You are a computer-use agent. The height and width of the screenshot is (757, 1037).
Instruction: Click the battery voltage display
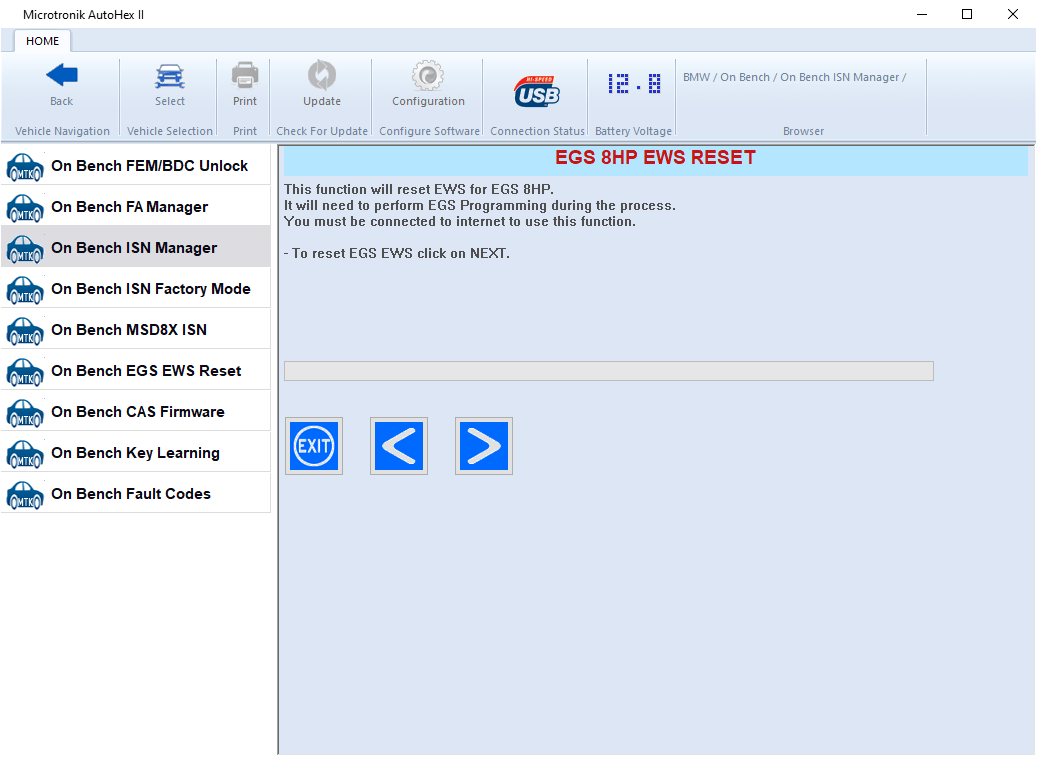tap(634, 84)
